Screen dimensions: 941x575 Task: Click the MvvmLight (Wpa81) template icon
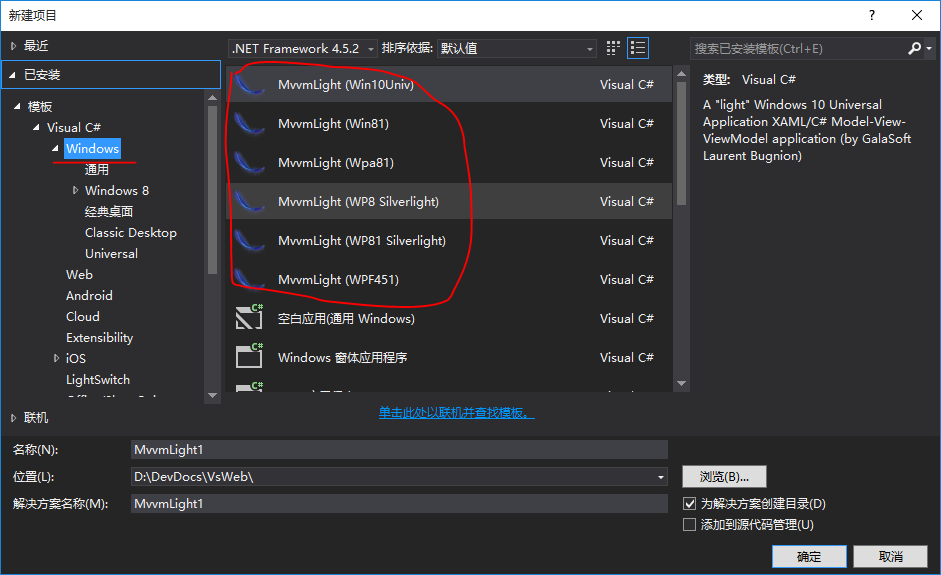(x=249, y=163)
